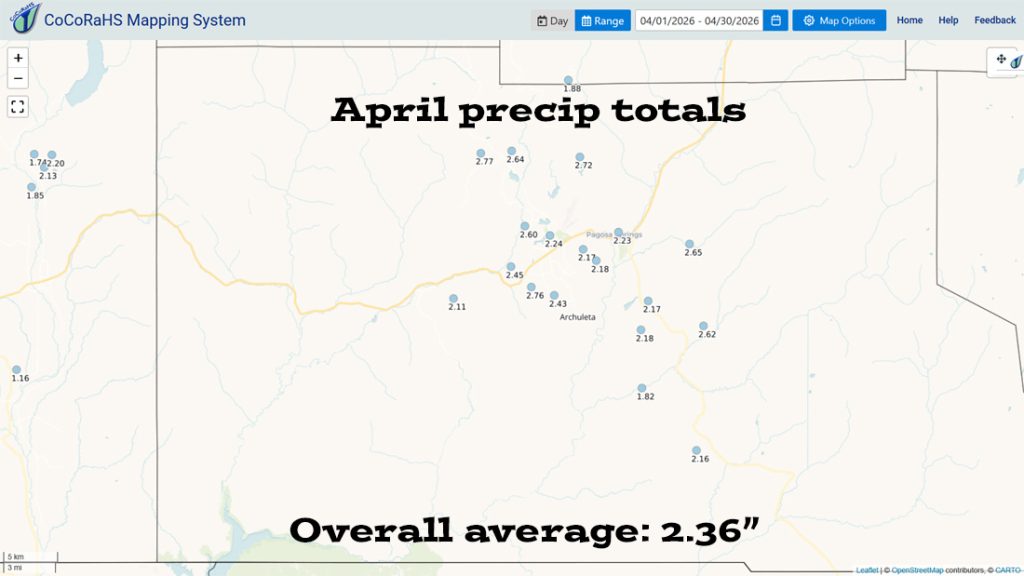
Task: Click the station marker reading 1.82
Action: click(x=642, y=388)
